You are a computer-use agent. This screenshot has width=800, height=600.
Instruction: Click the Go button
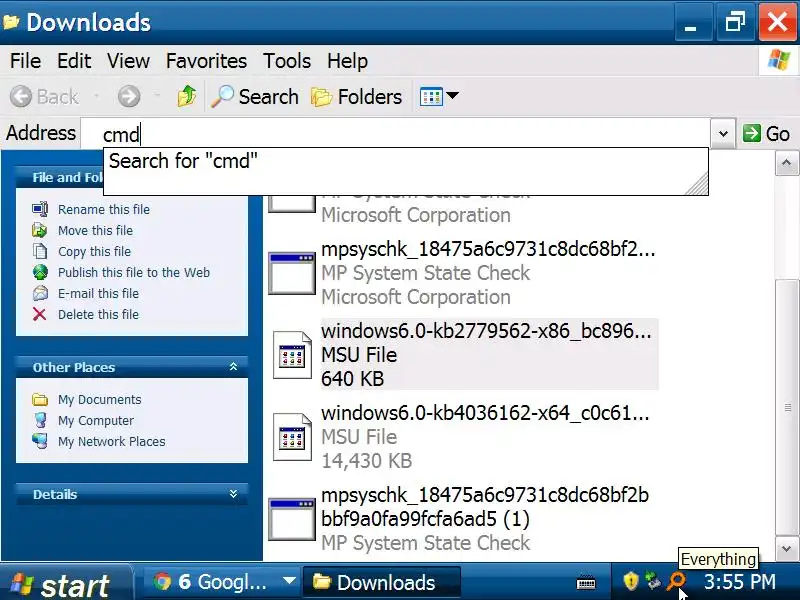(766, 134)
